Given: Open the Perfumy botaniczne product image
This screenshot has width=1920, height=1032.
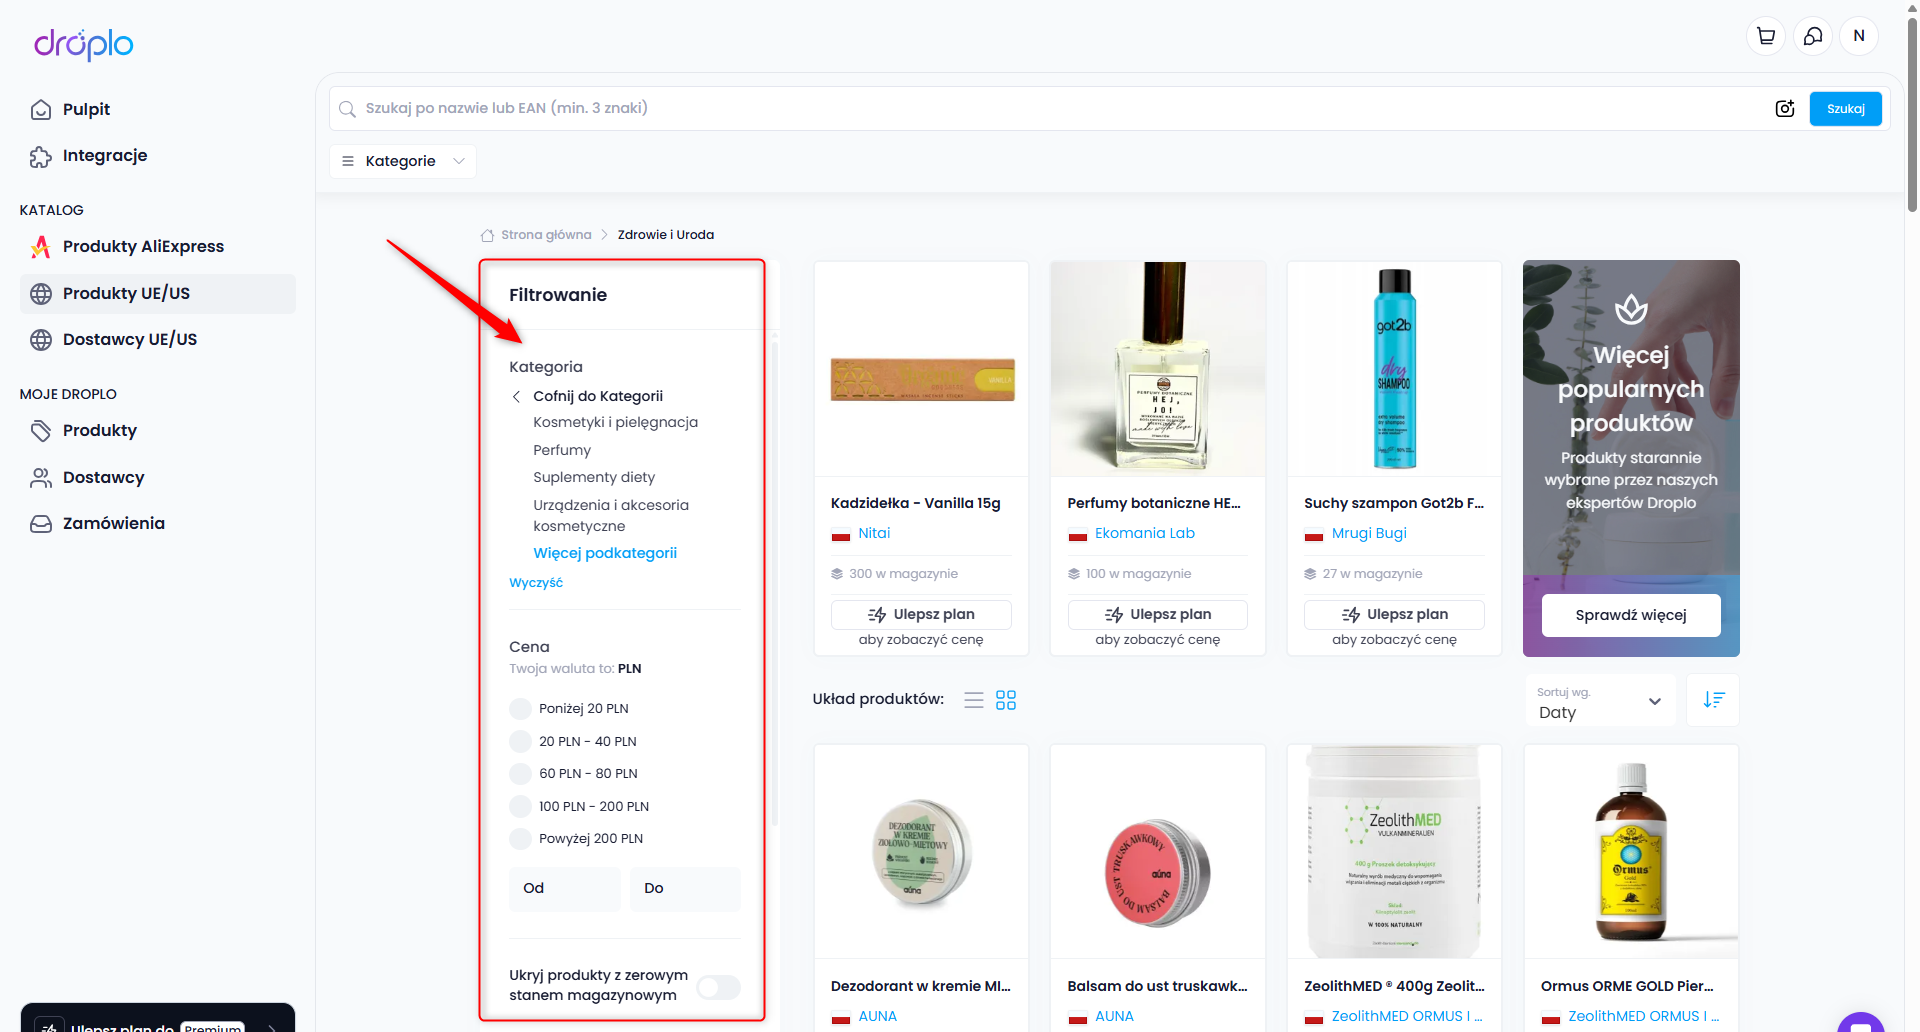Looking at the screenshot, I should (1158, 369).
